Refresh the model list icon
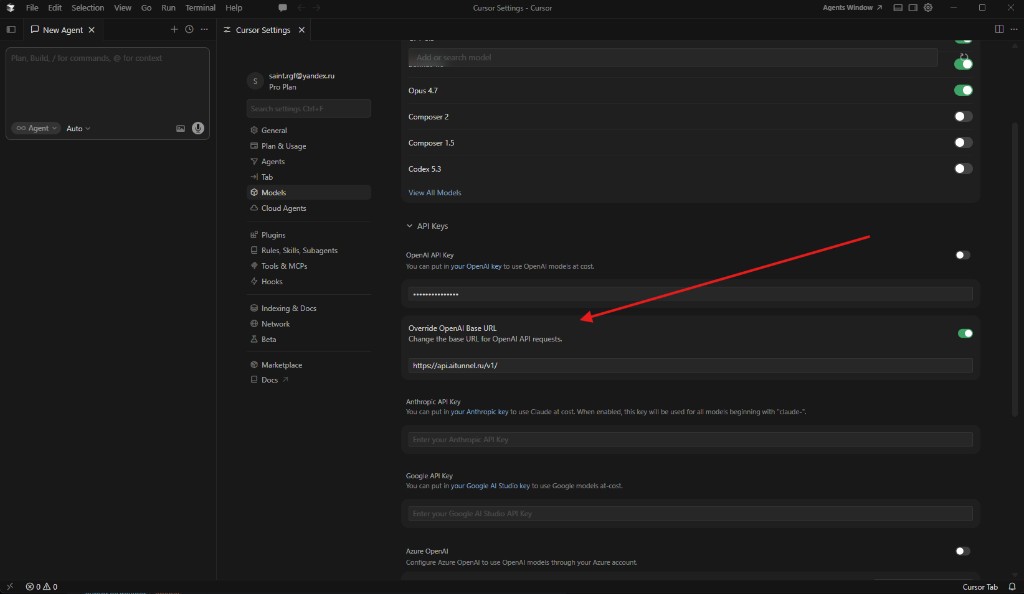 [964, 57]
